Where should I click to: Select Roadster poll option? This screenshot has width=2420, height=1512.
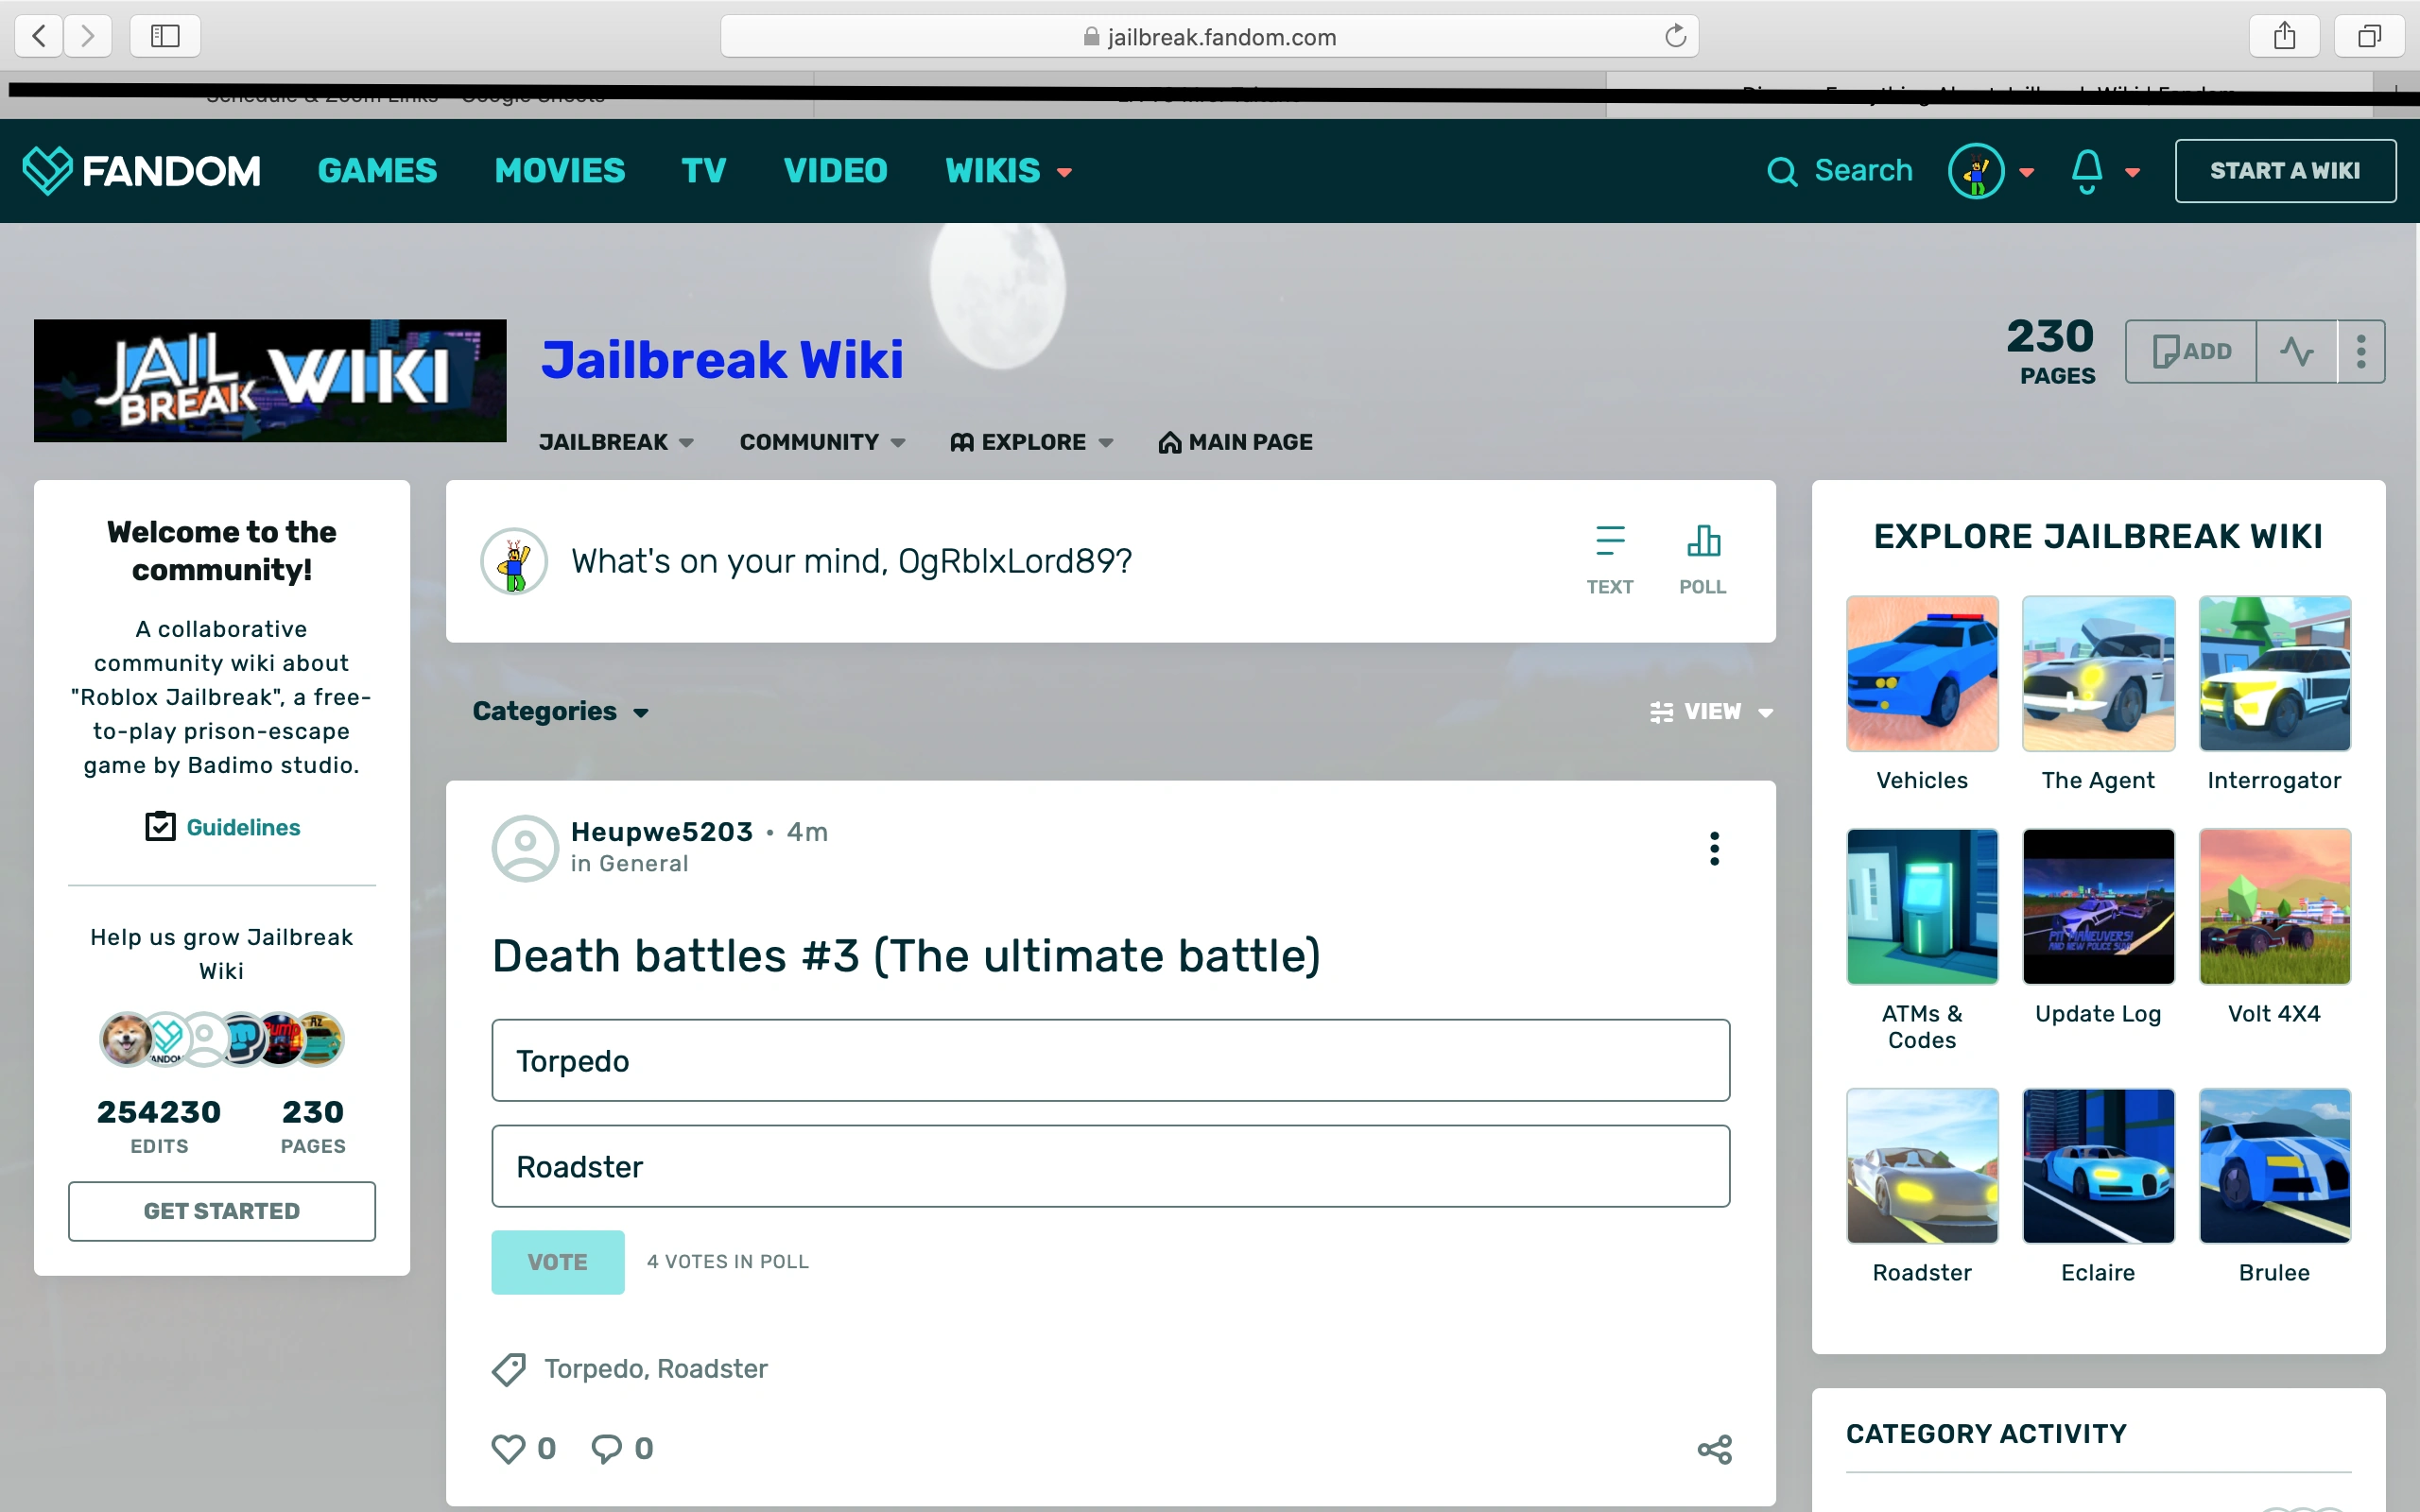1110,1166
